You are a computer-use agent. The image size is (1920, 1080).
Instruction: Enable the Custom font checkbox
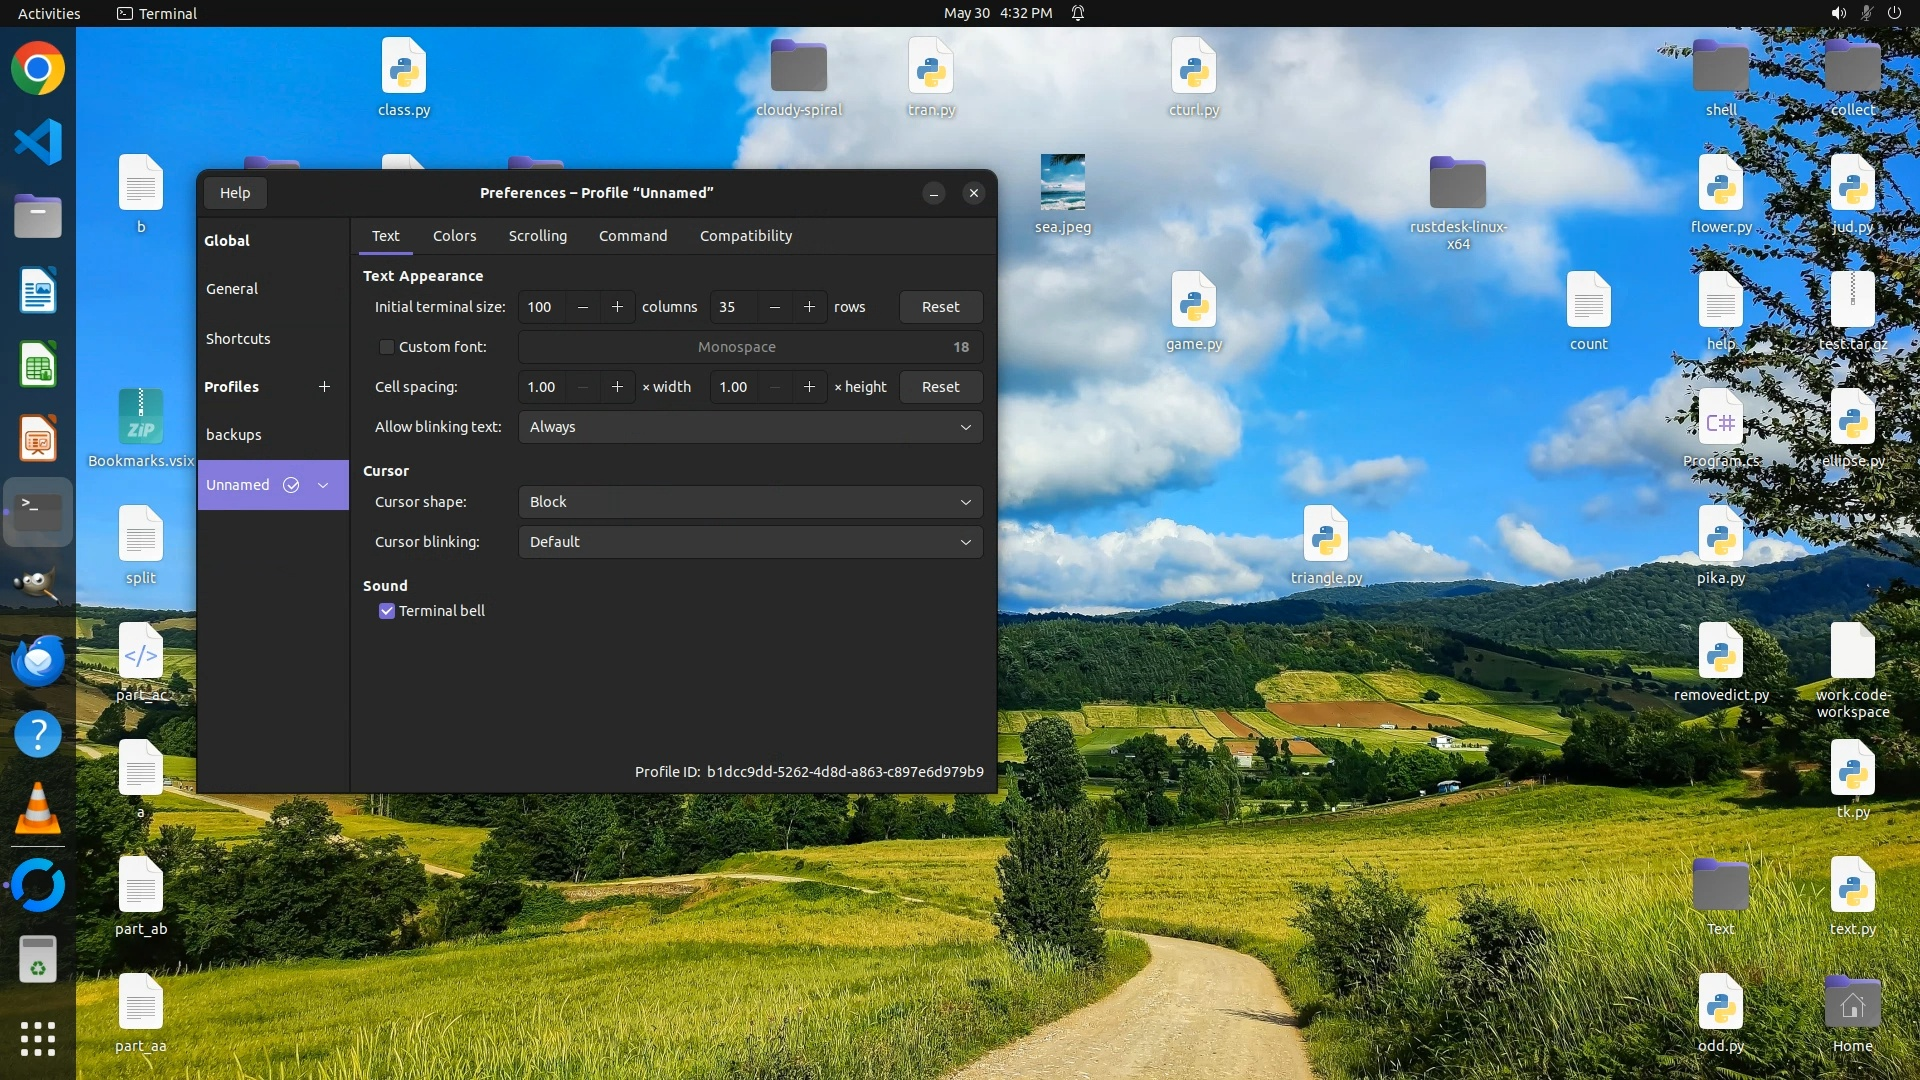(x=386, y=347)
